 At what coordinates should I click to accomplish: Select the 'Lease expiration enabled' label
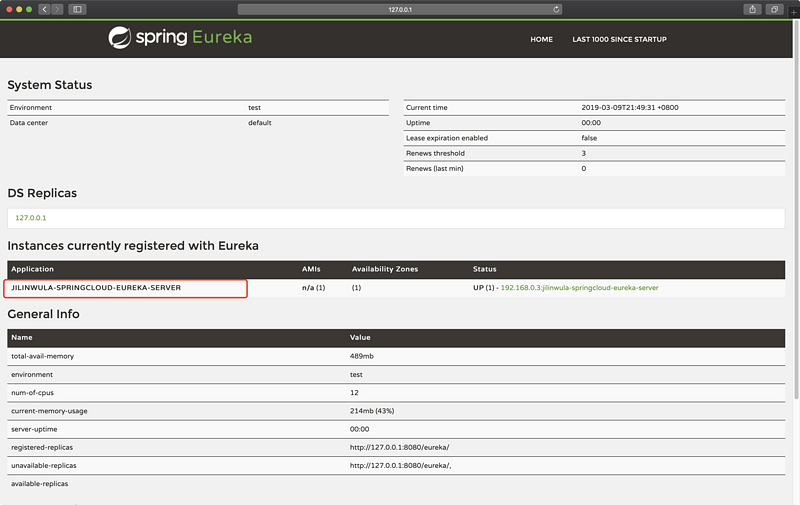447,138
